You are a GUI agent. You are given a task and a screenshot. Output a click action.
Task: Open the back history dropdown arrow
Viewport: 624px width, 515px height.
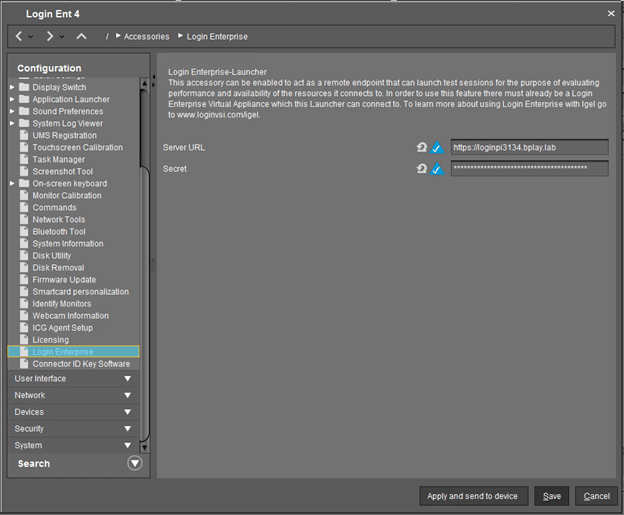pyautogui.click(x=31, y=37)
